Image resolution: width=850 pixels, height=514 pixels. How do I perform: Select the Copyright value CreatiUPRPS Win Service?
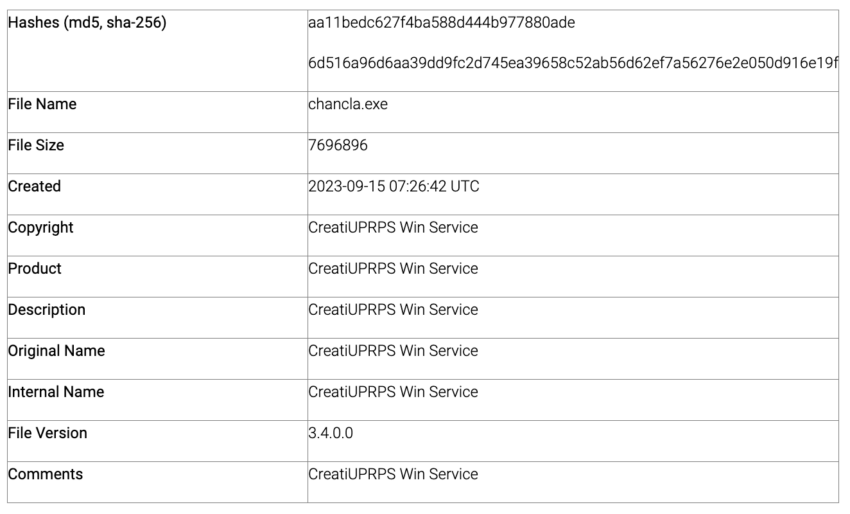click(x=393, y=228)
